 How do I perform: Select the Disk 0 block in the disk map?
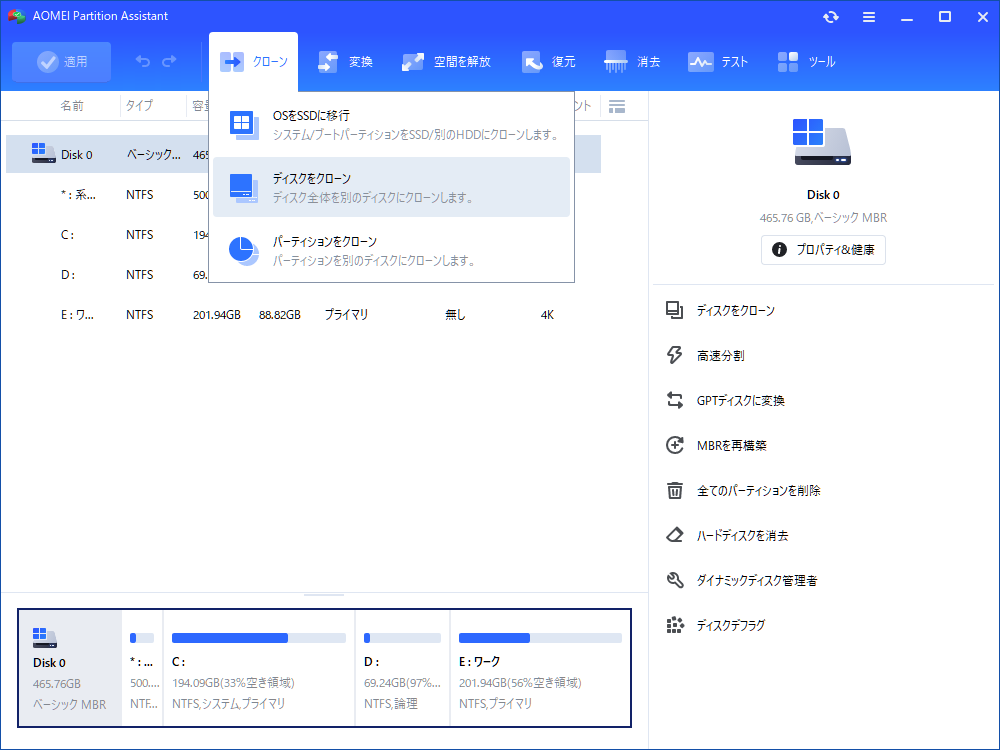click(70, 668)
